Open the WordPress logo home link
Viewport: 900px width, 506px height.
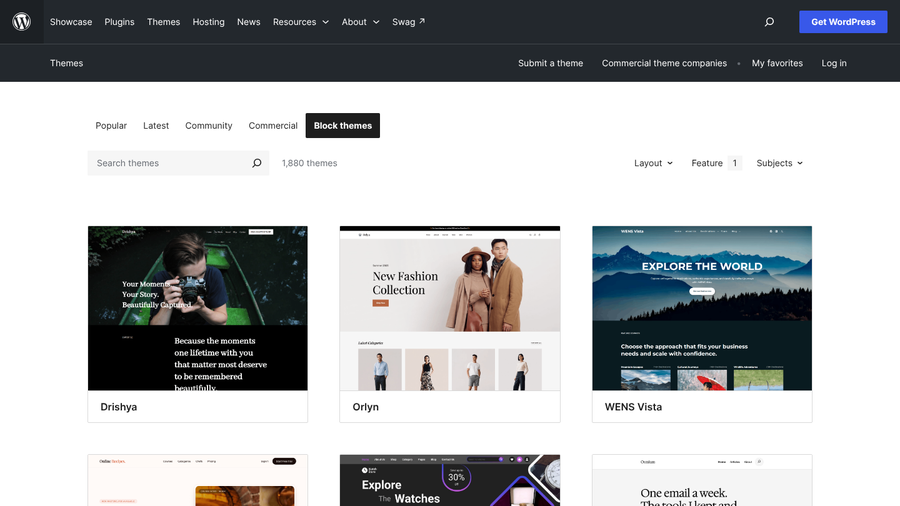click(22, 22)
